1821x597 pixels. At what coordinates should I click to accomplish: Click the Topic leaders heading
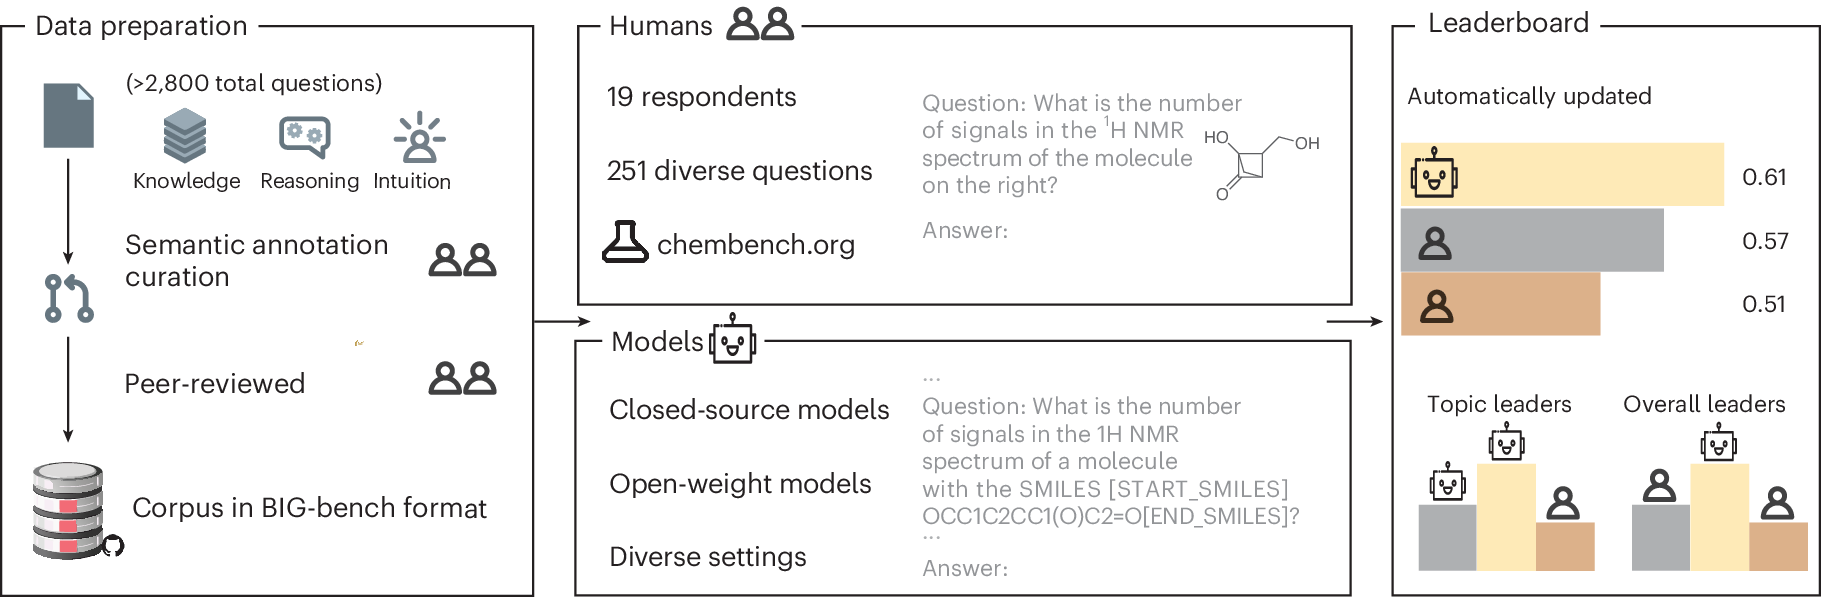tap(1499, 404)
